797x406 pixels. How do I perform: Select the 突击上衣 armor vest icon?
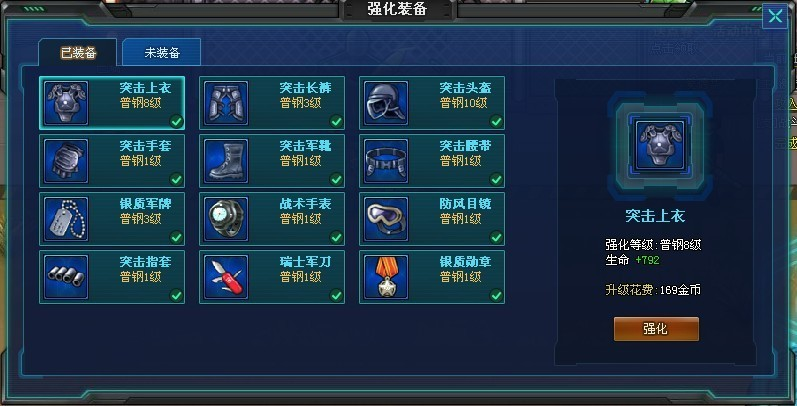pos(66,103)
